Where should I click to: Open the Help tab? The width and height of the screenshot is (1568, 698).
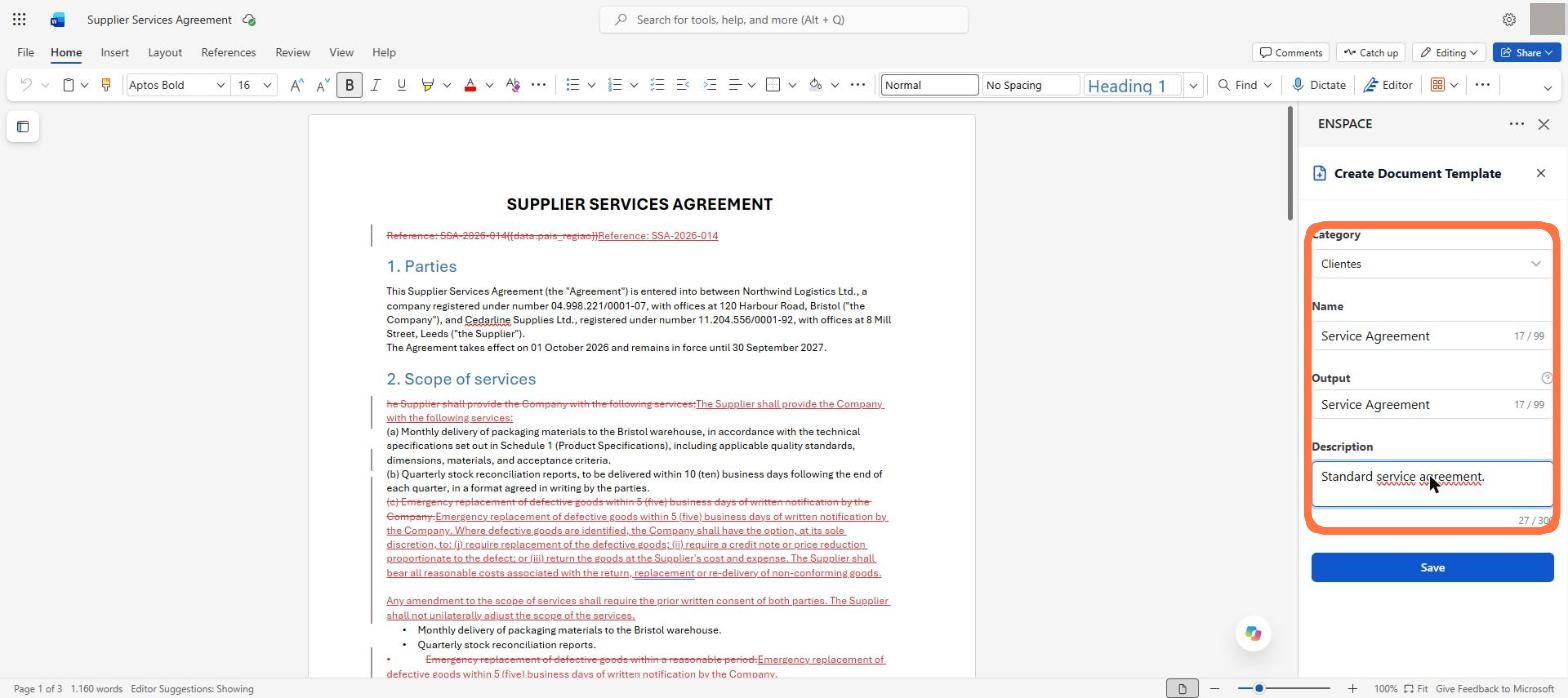384,52
